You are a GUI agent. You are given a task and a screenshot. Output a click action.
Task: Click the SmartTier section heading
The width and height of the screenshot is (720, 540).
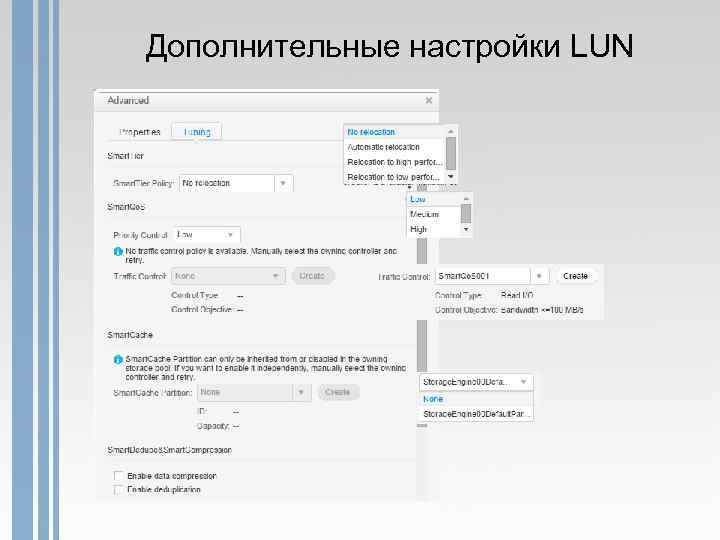(x=125, y=156)
